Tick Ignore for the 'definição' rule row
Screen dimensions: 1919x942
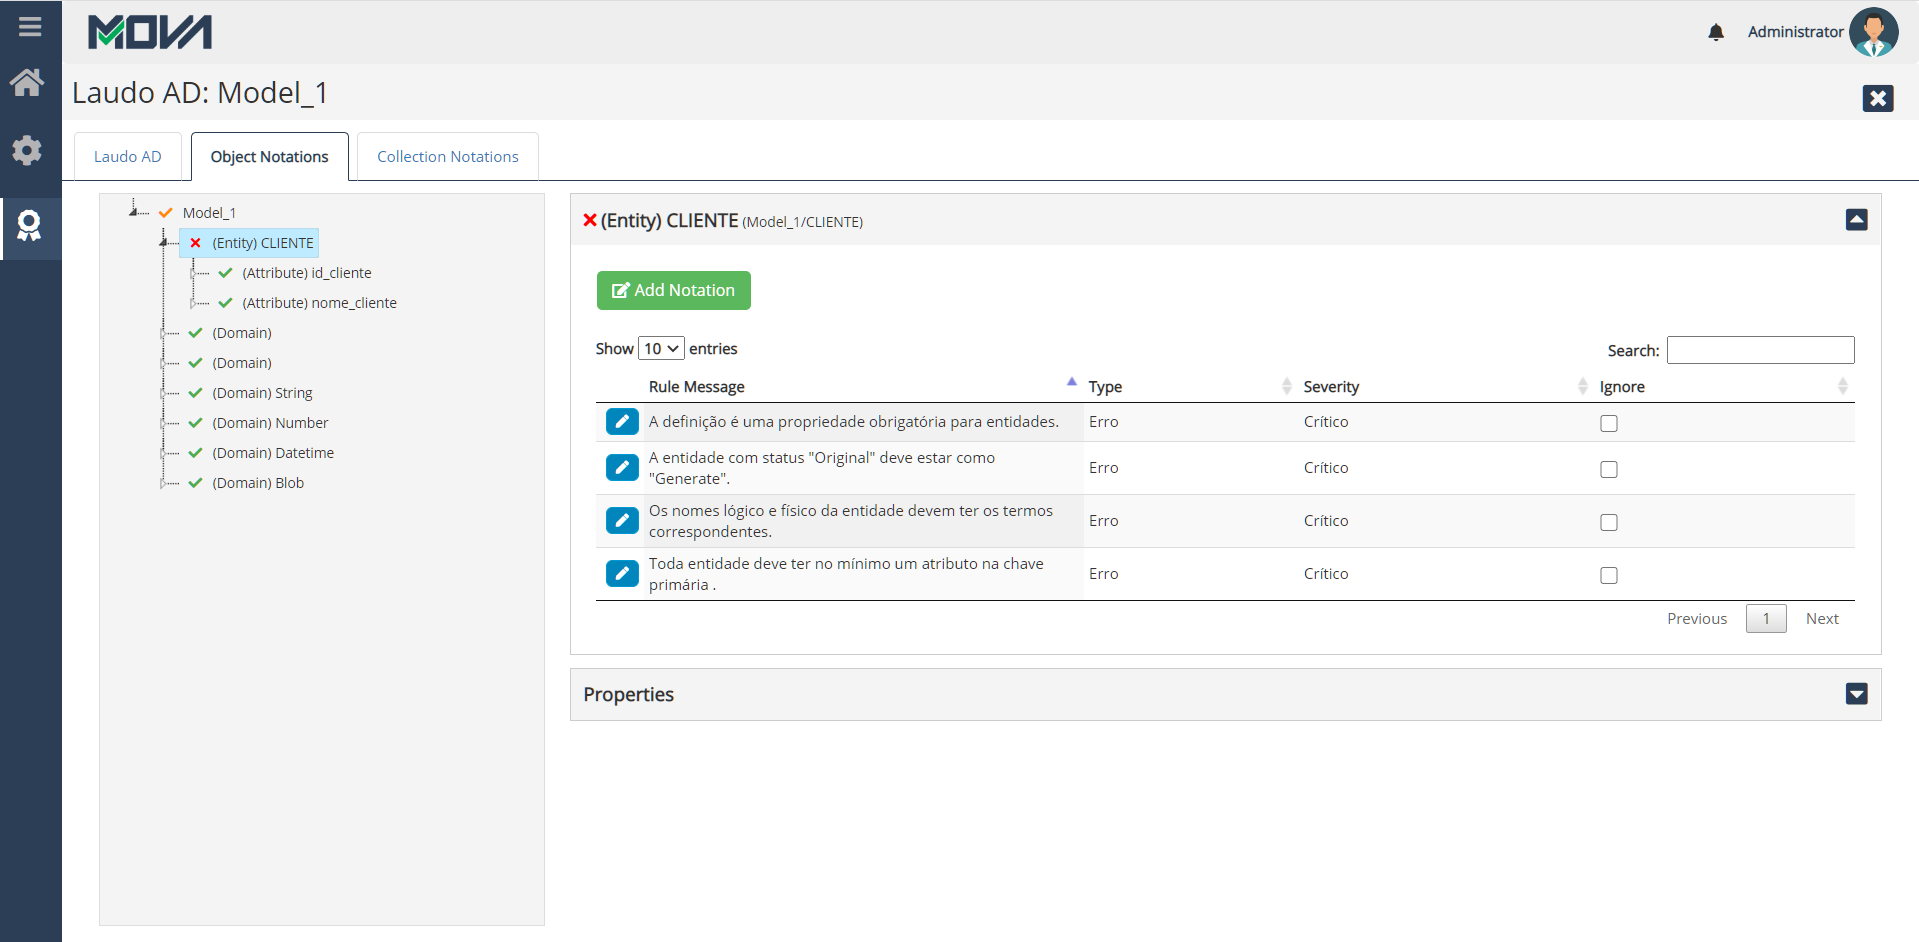click(x=1608, y=423)
